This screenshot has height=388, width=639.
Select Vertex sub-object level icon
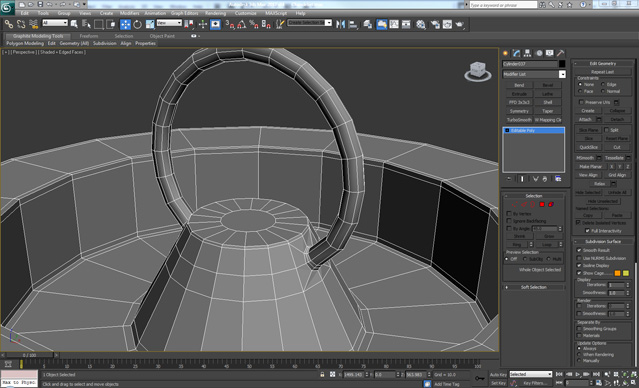click(x=514, y=204)
